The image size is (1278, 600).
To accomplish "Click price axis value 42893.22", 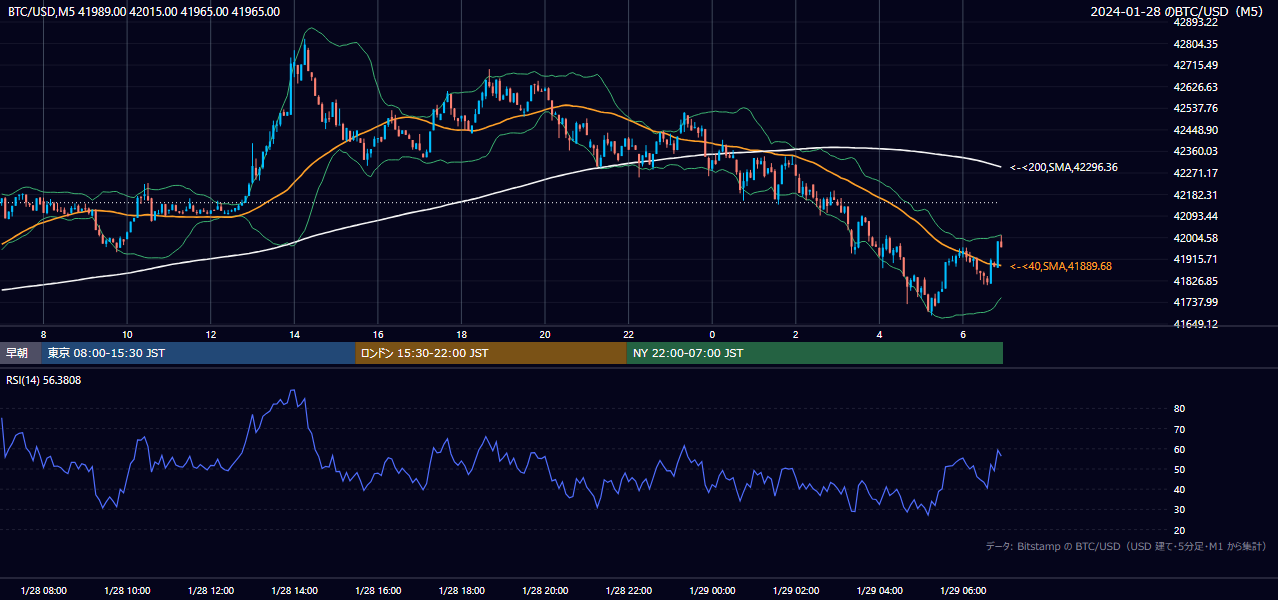I will pos(1197,22).
